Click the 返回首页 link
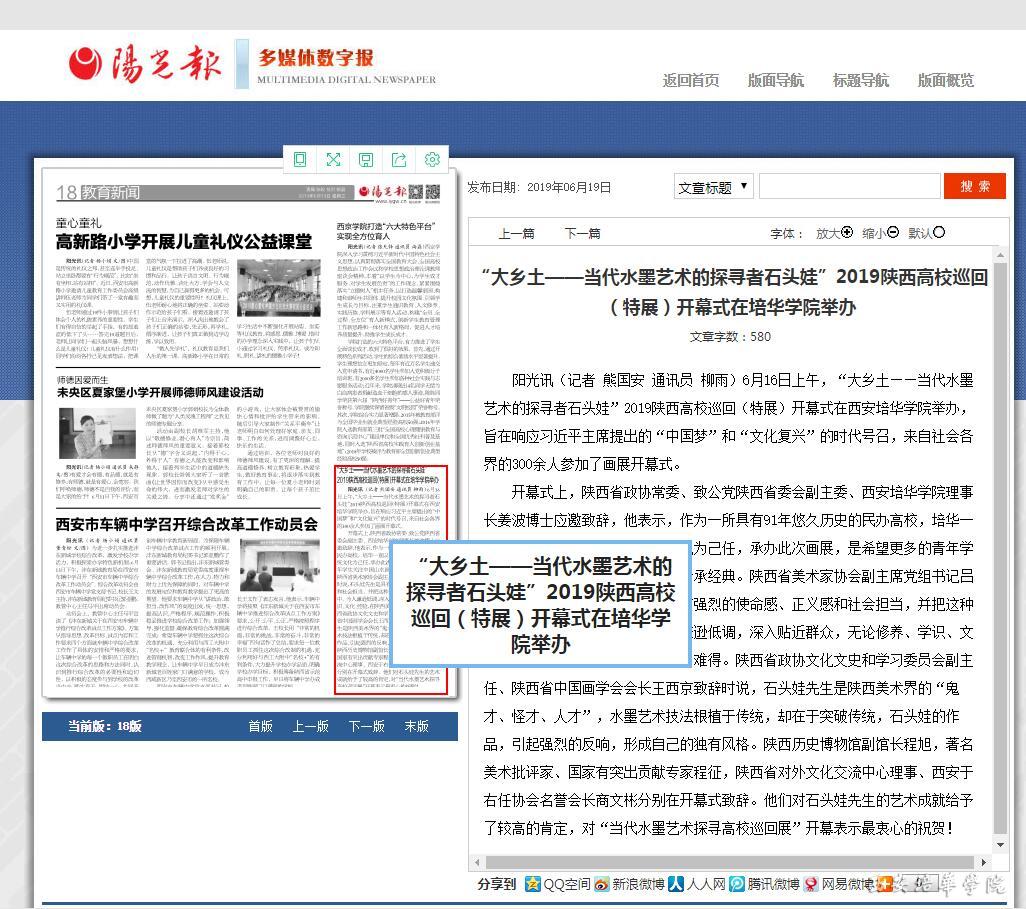This screenshot has height=909, width=1026. pyautogui.click(x=690, y=80)
